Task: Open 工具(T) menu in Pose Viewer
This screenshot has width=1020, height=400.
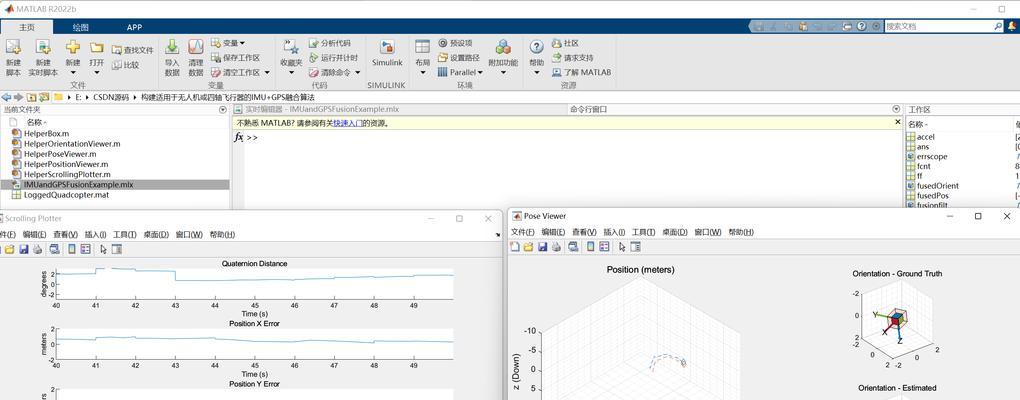Action: click(x=643, y=232)
